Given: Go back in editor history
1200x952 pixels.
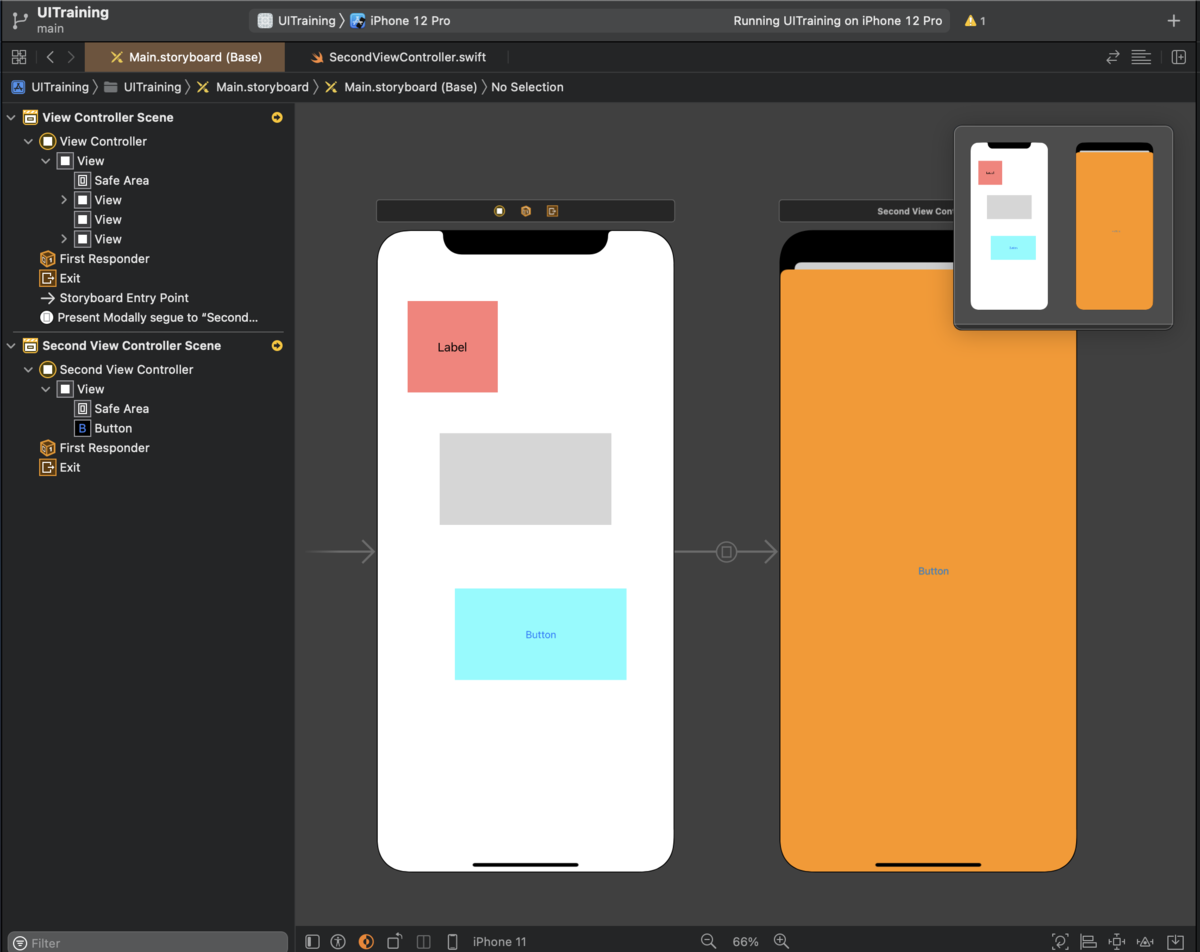Looking at the screenshot, I should pyautogui.click(x=50, y=57).
